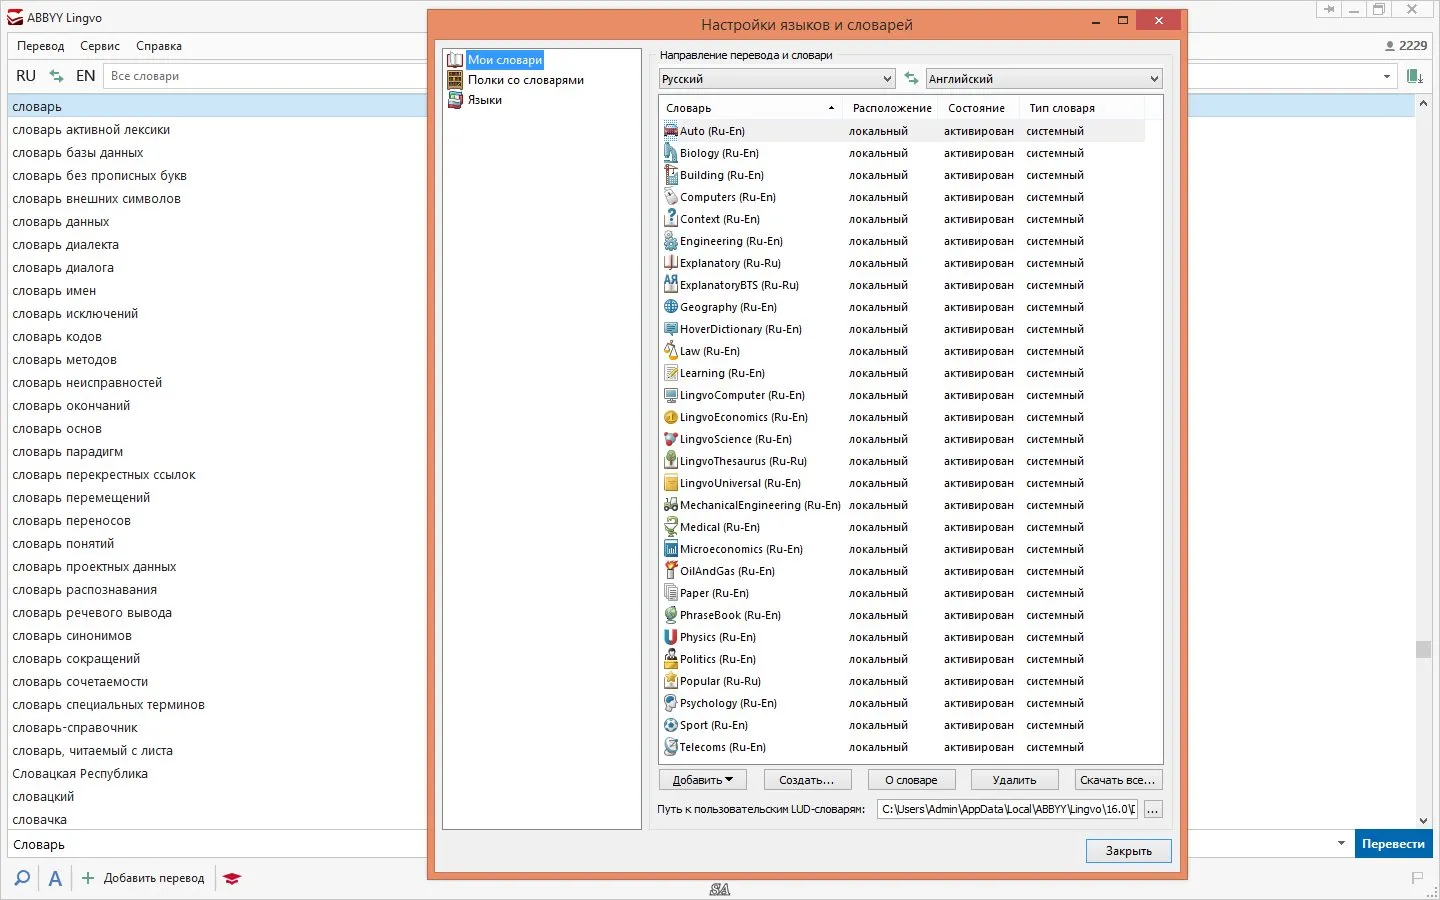Open the graduation cap tutor icon
The width and height of the screenshot is (1440, 900).
[x=232, y=878]
